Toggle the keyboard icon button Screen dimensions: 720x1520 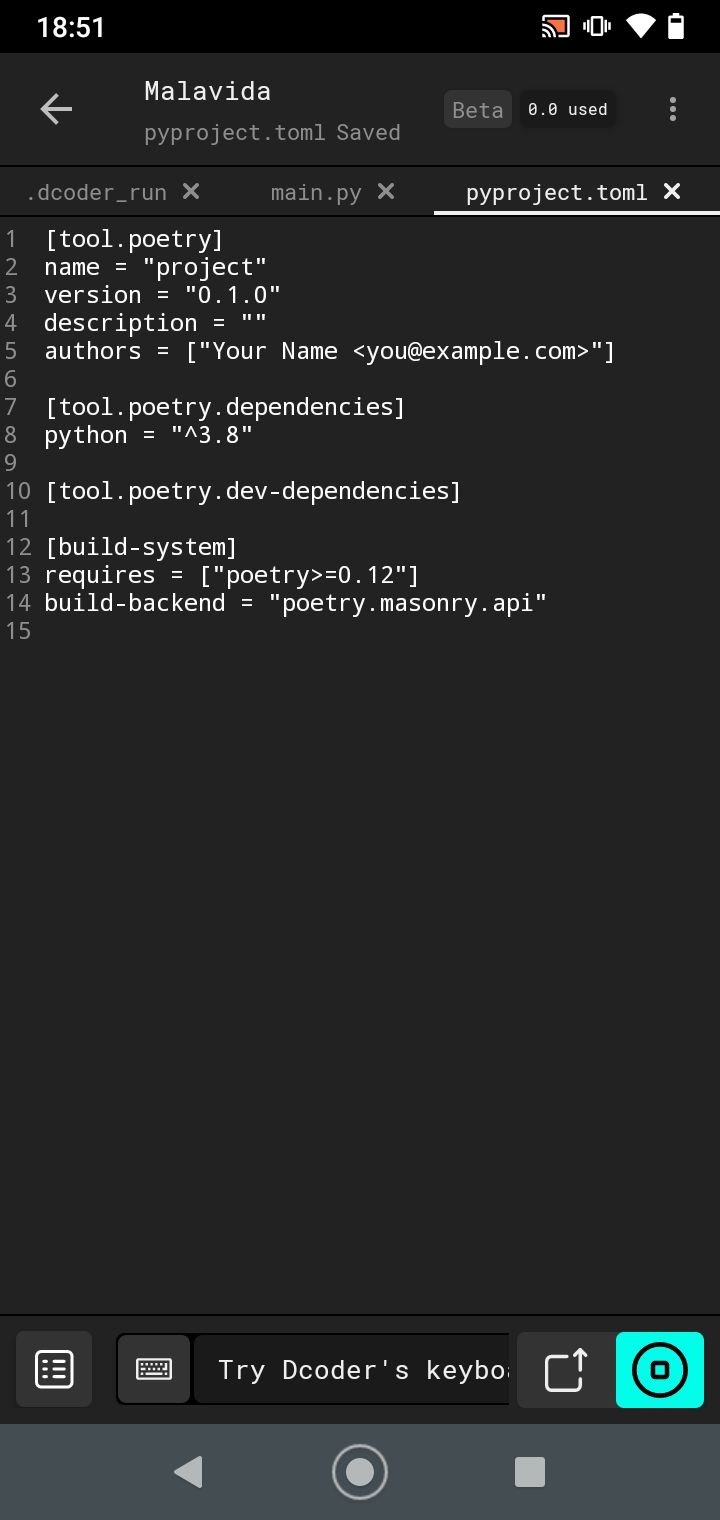coord(153,1369)
